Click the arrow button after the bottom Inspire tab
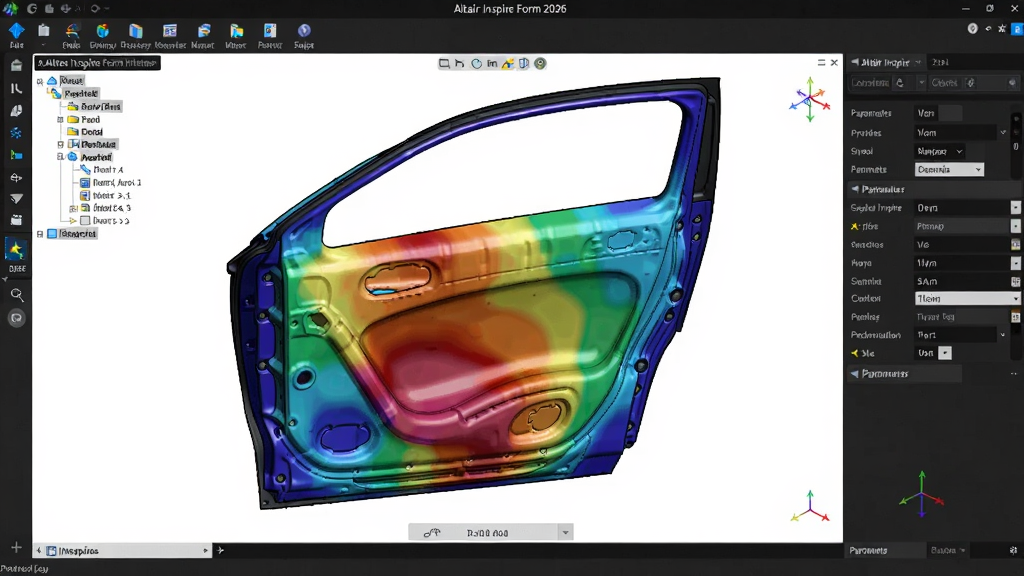Viewport: 1024px width, 576px height. point(220,551)
